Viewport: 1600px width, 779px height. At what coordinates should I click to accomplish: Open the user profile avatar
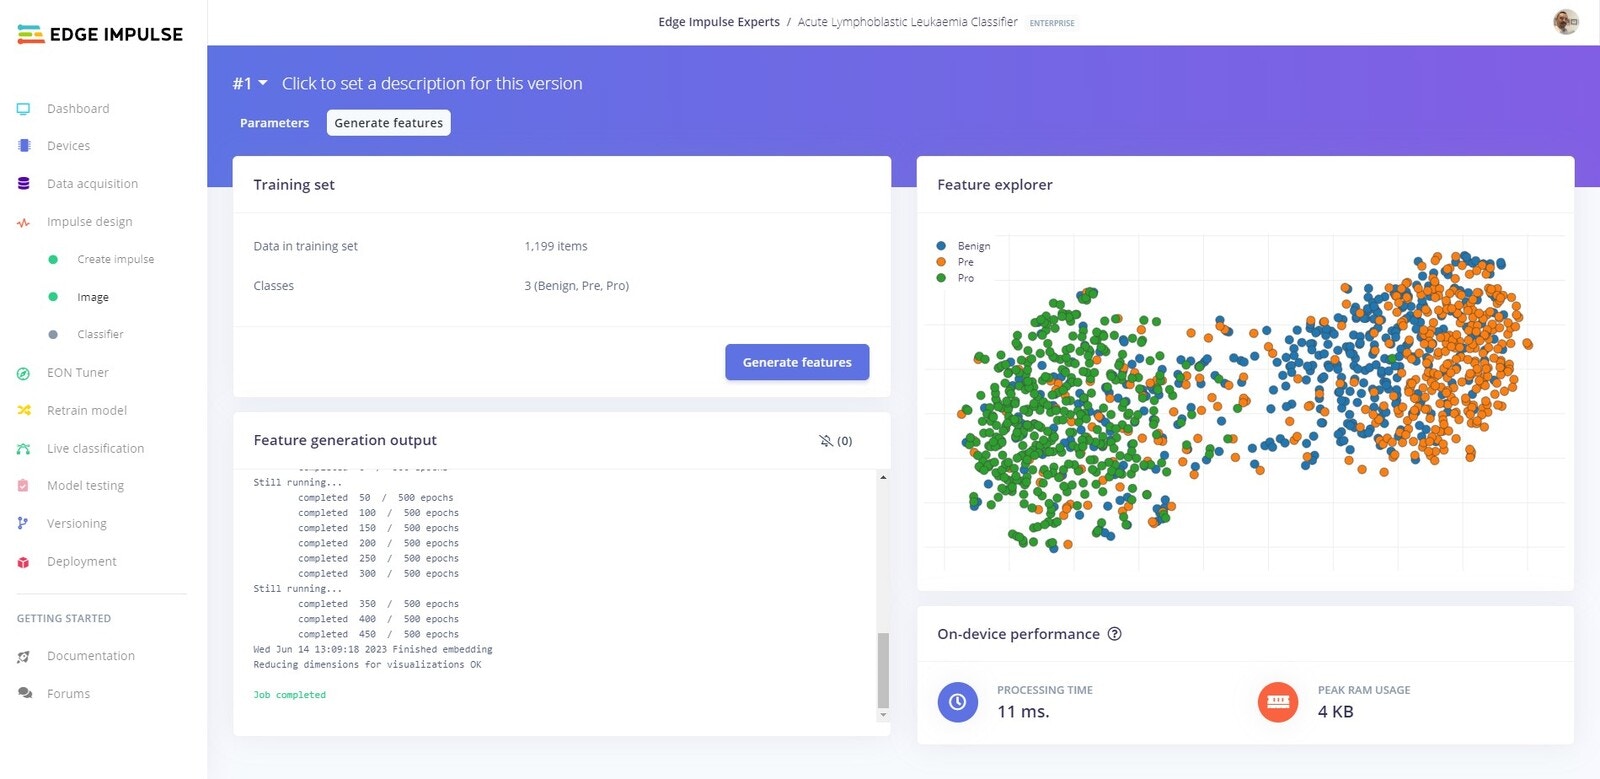[x=1566, y=21]
